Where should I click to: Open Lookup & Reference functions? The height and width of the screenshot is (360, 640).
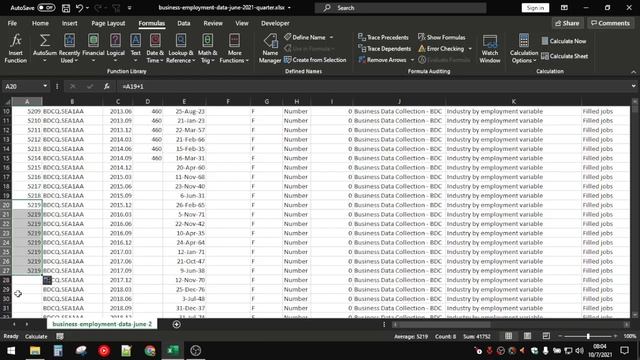181,49
